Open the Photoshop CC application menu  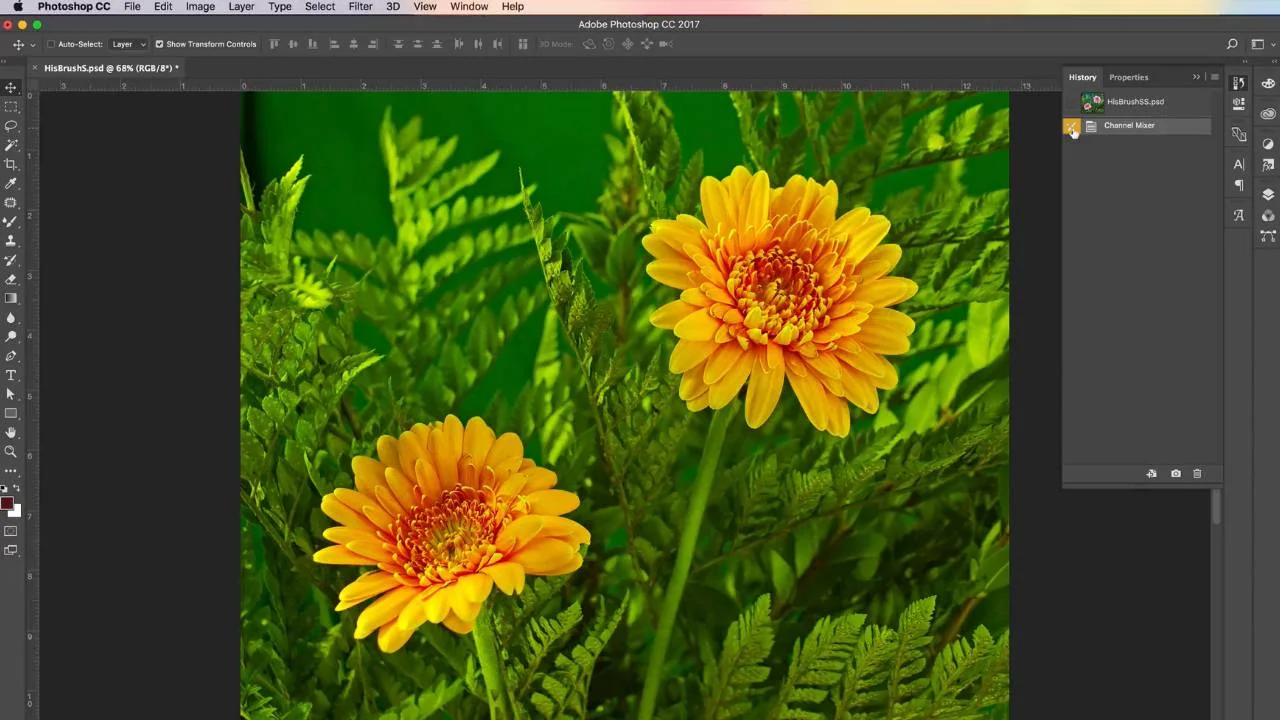(74, 6)
